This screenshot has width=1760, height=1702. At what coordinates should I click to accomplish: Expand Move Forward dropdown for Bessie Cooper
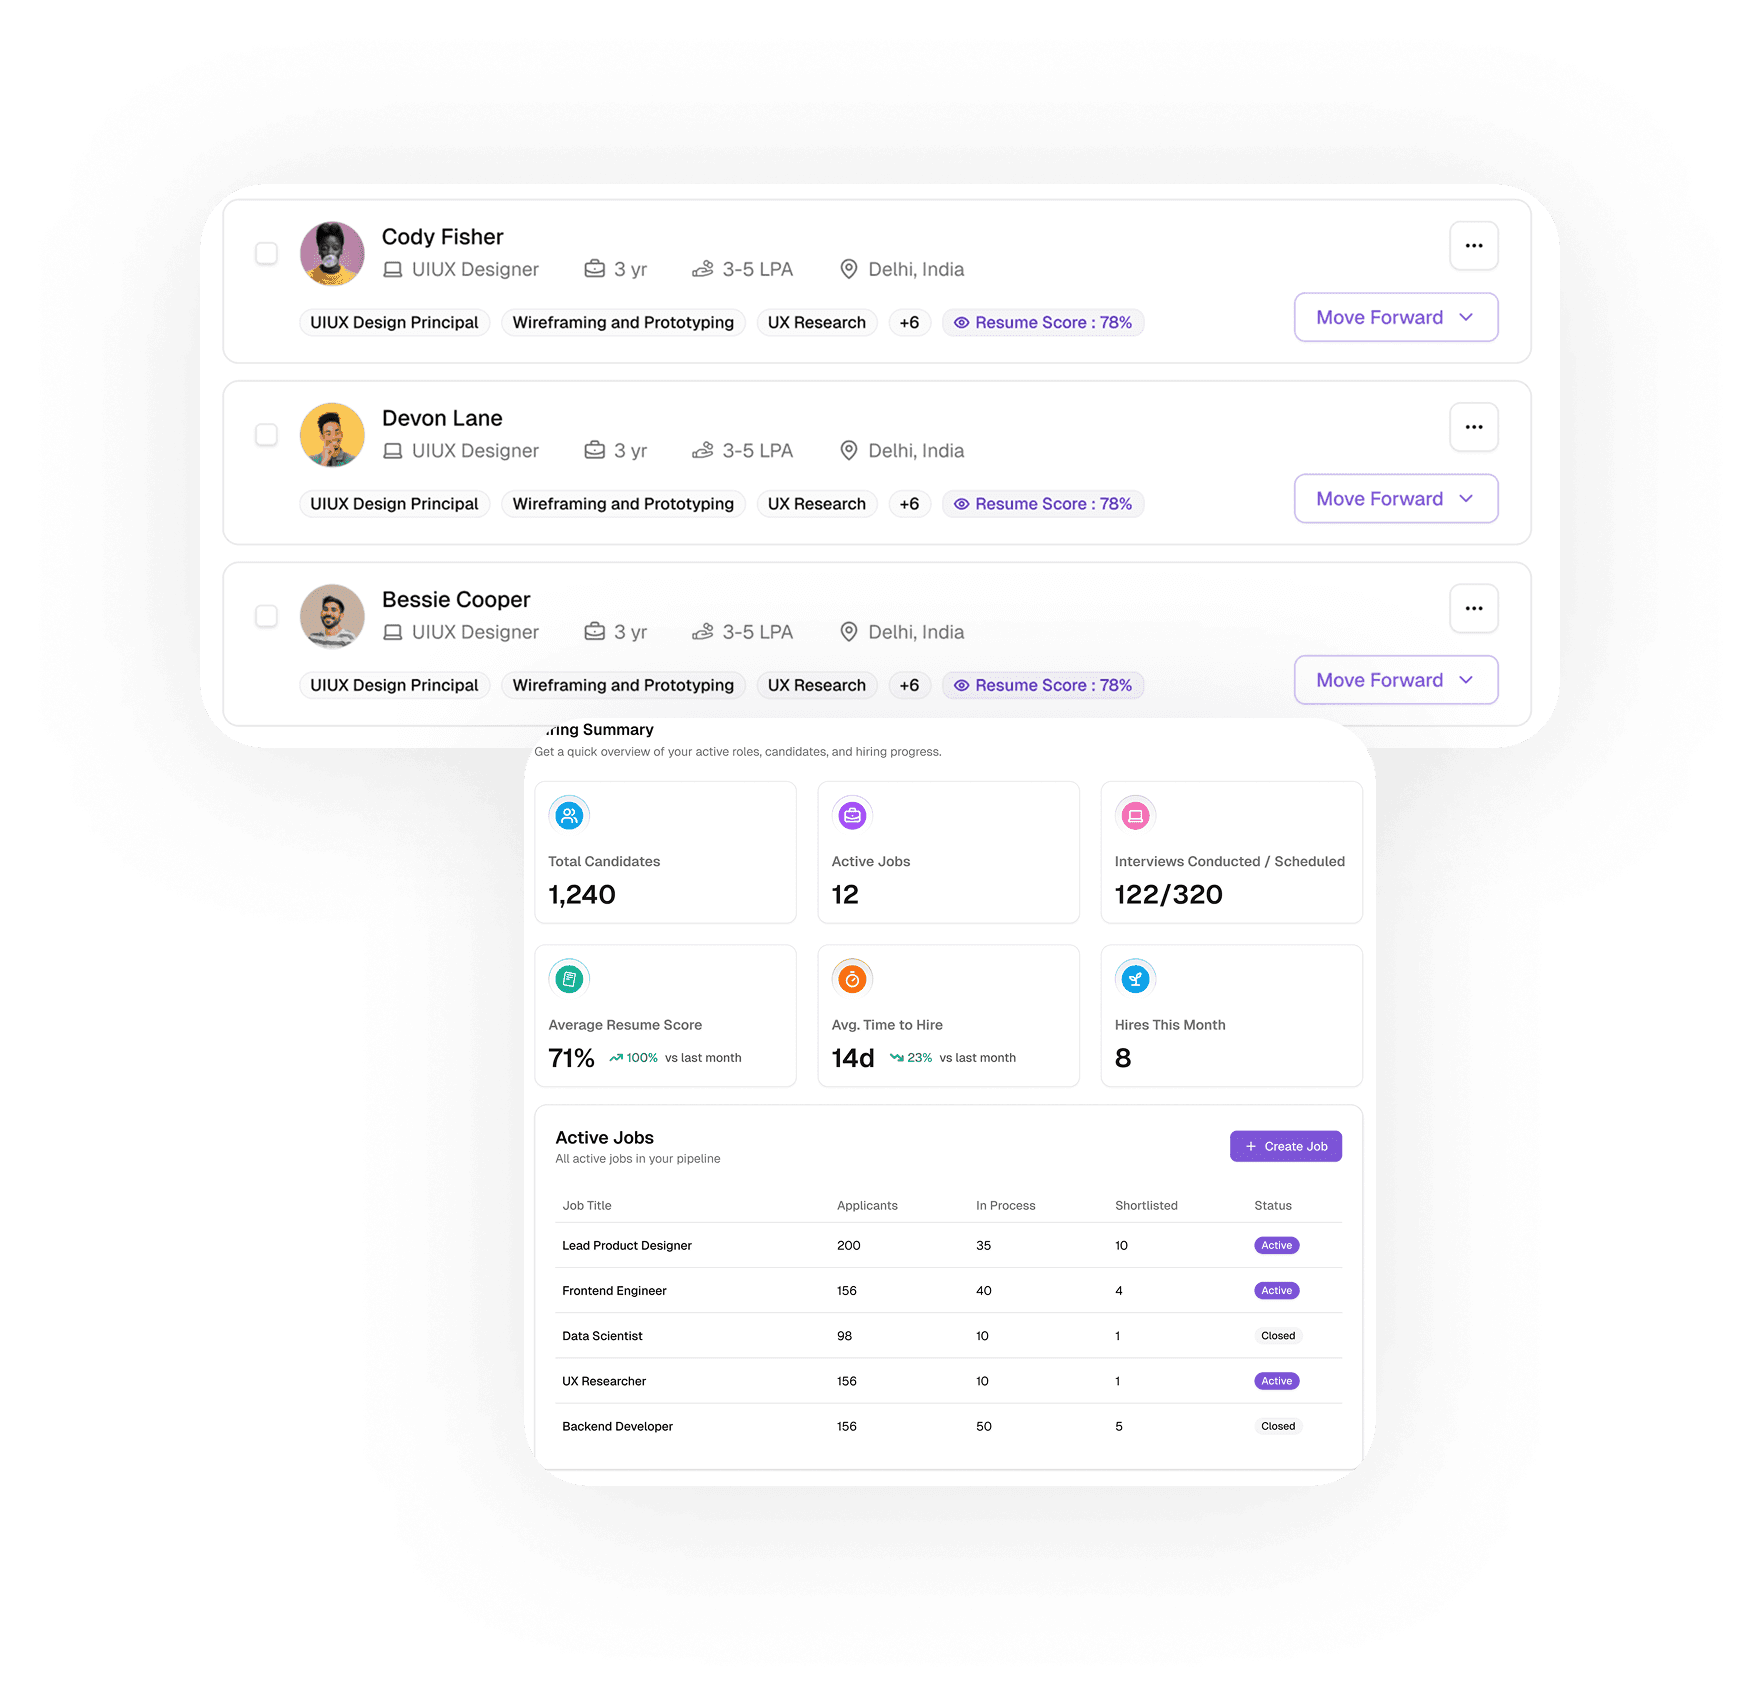(1396, 680)
